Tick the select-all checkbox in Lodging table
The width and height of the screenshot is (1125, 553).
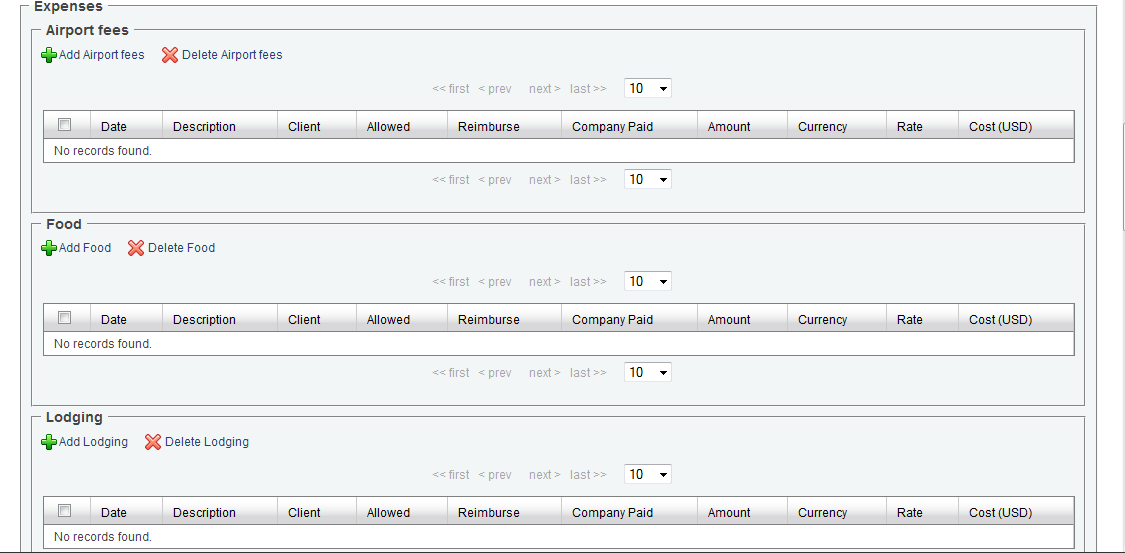pyautogui.click(x=65, y=511)
